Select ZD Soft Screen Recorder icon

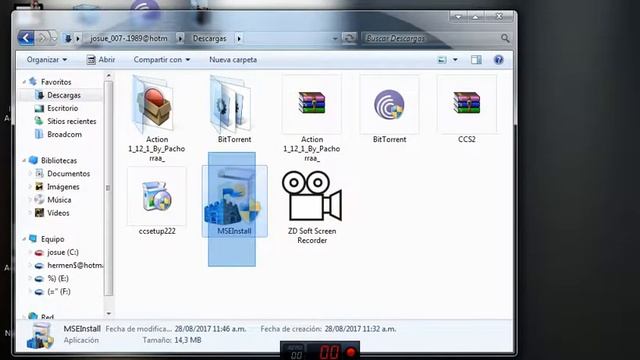click(311, 196)
